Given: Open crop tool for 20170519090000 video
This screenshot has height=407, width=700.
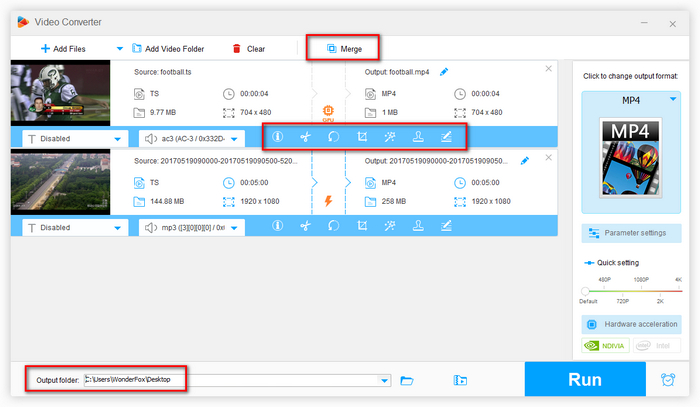Looking at the screenshot, I should click(362, 226).
